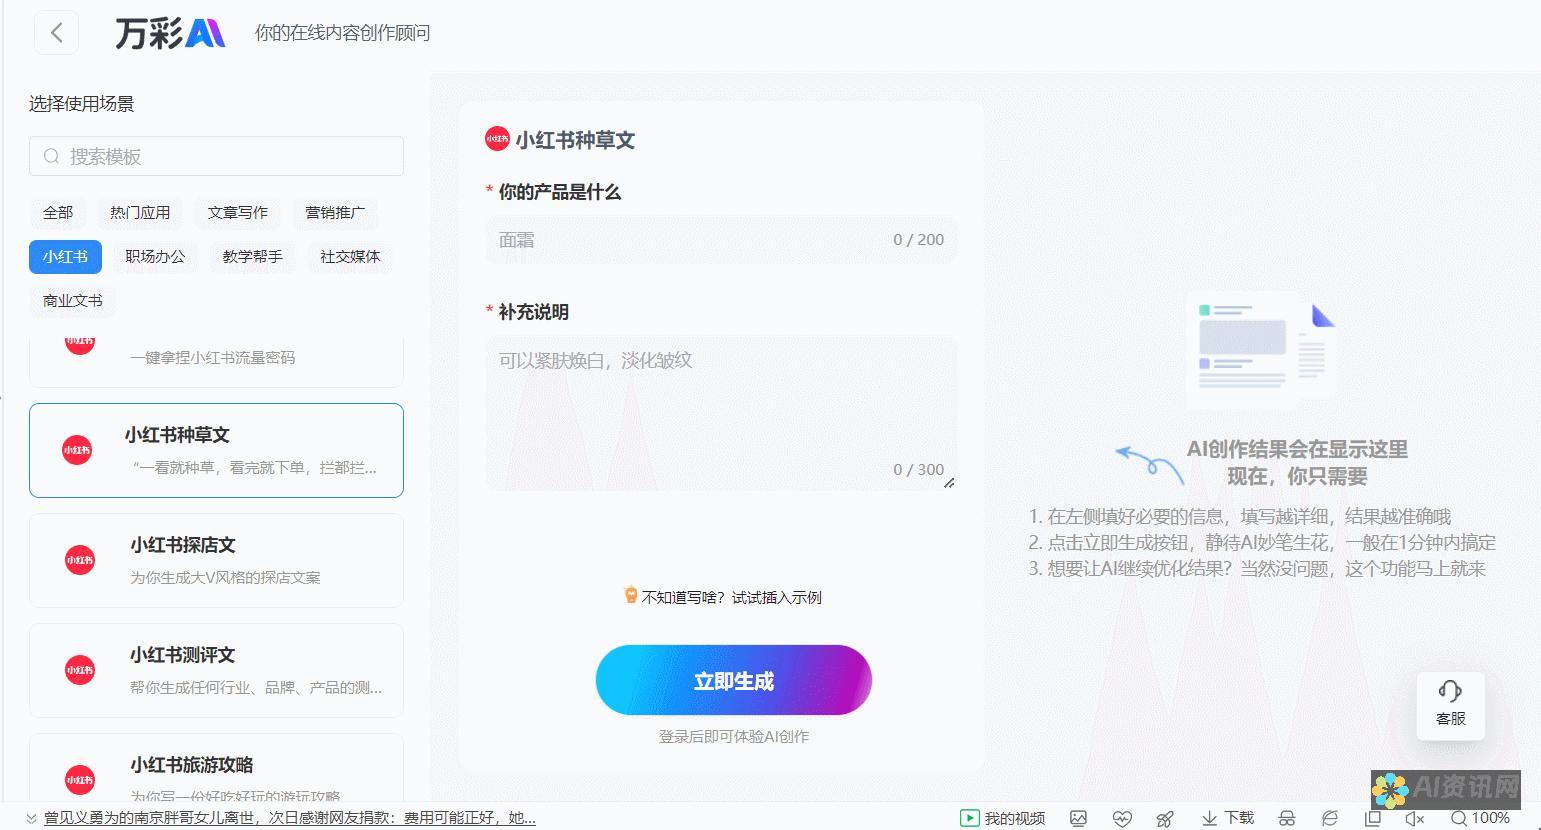Image resolution: width=1541 pixels, height=830 pixels.
Task: Open 下载 downloads in status bar
Action: pyautogui.click(x=1228, y=818)
